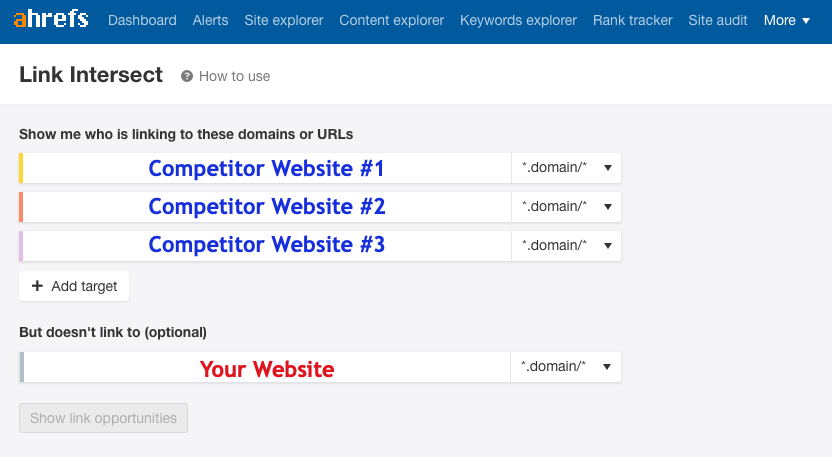Switch to Content explorer
832x463 pixels.
point(392,20)
